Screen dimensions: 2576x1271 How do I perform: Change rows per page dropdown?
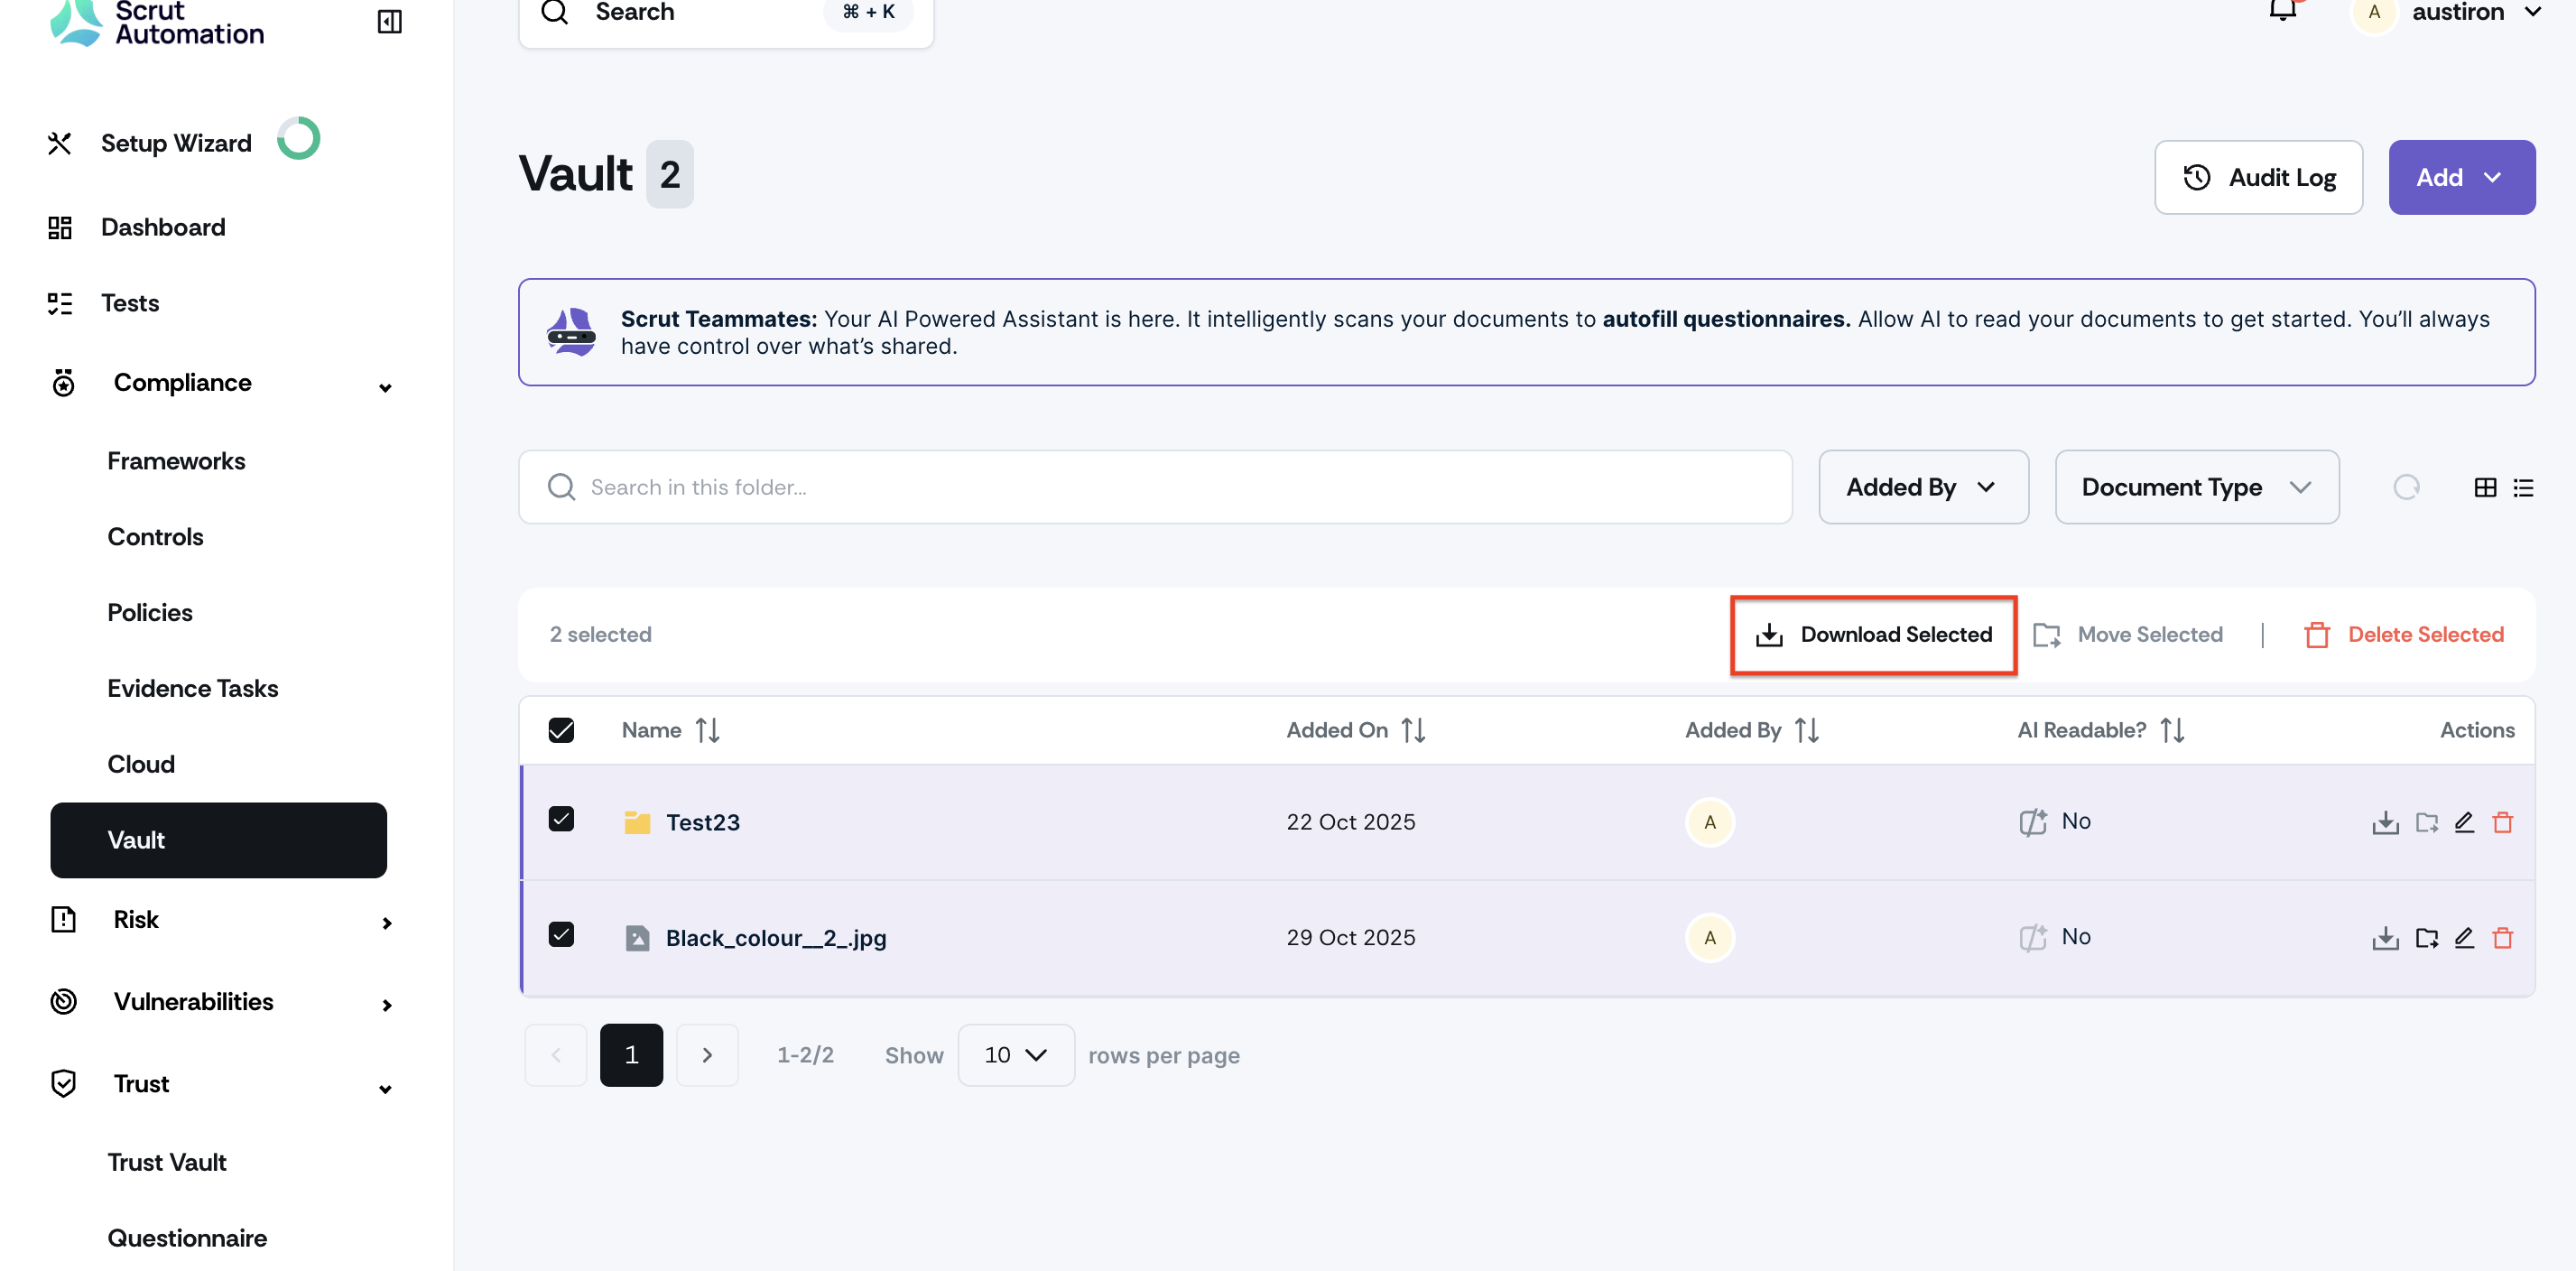pyautogui.click(x=1015, y=1055)
